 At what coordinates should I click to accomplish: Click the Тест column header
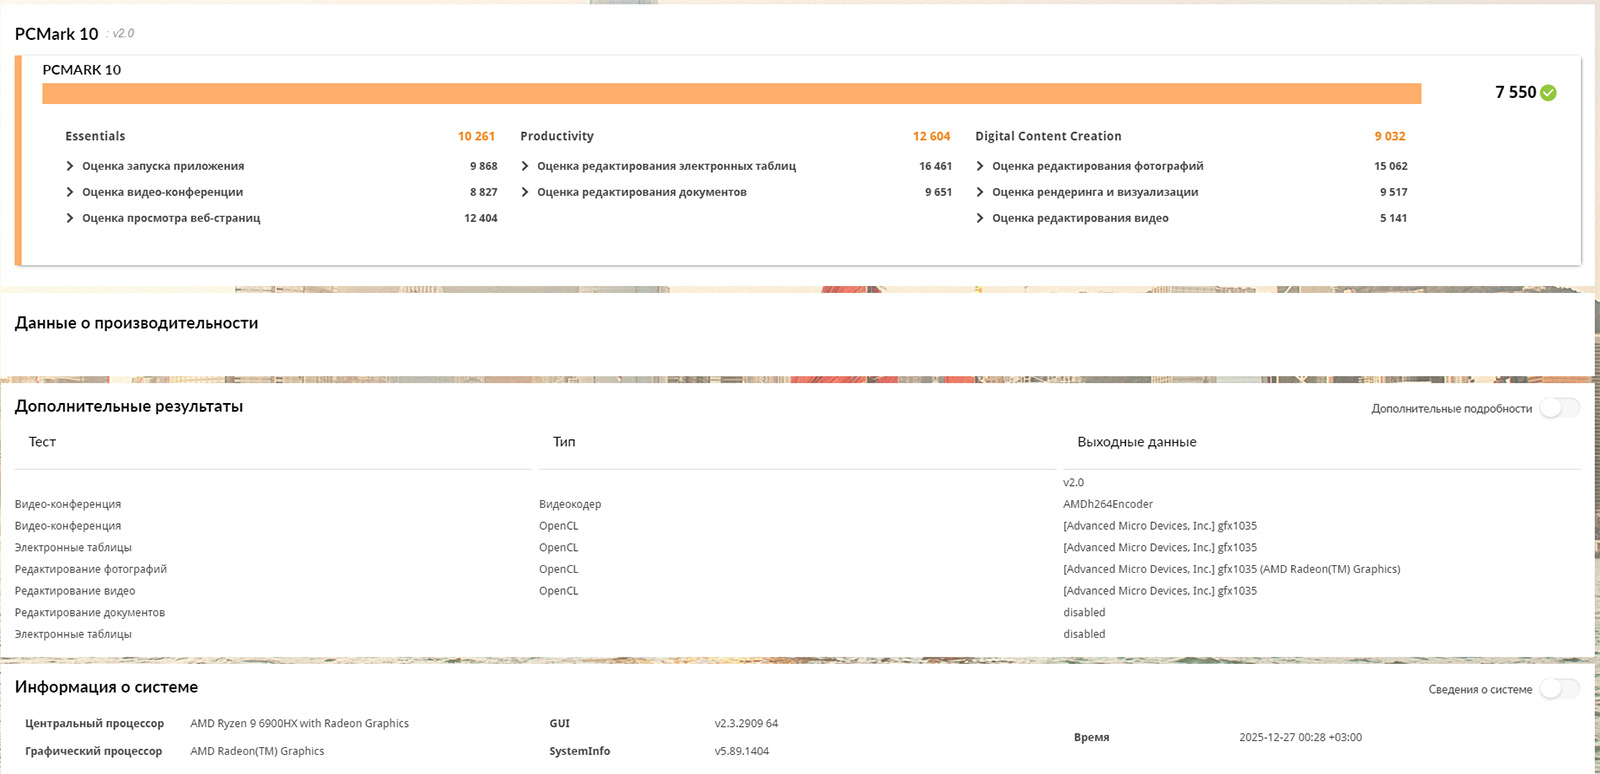tap(42, 442)
